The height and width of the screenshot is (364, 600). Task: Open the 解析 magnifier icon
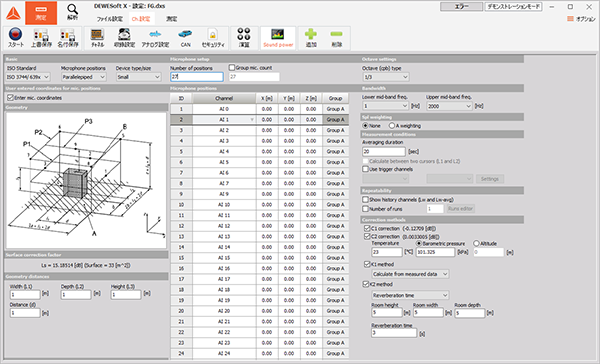coord(72,12)
